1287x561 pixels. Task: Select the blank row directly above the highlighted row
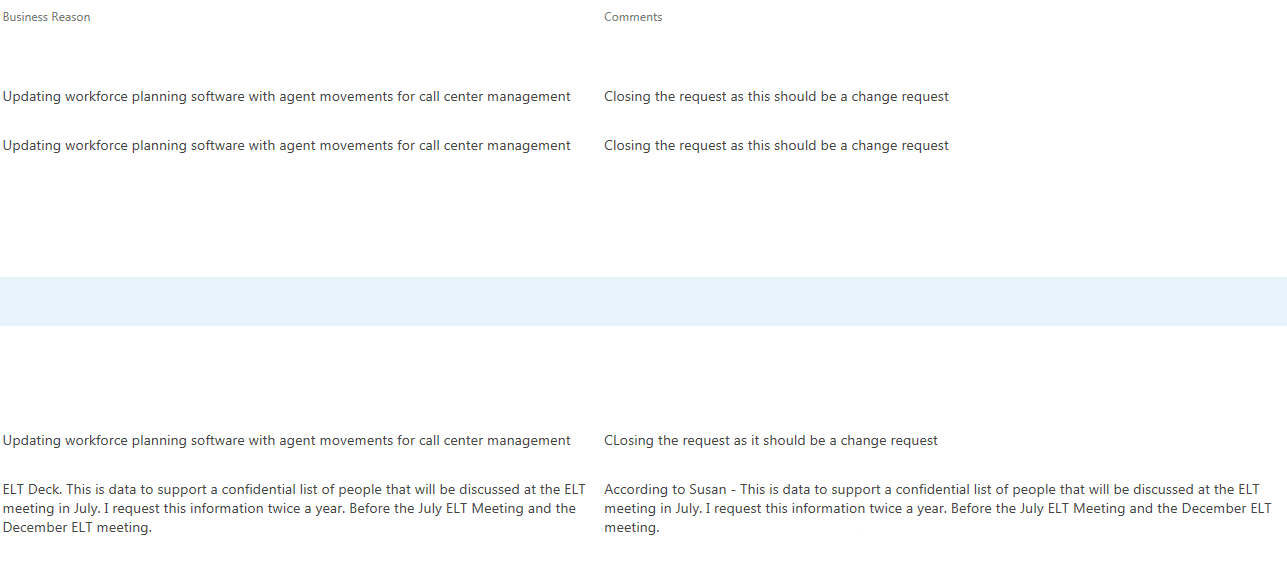click(643, 252)
